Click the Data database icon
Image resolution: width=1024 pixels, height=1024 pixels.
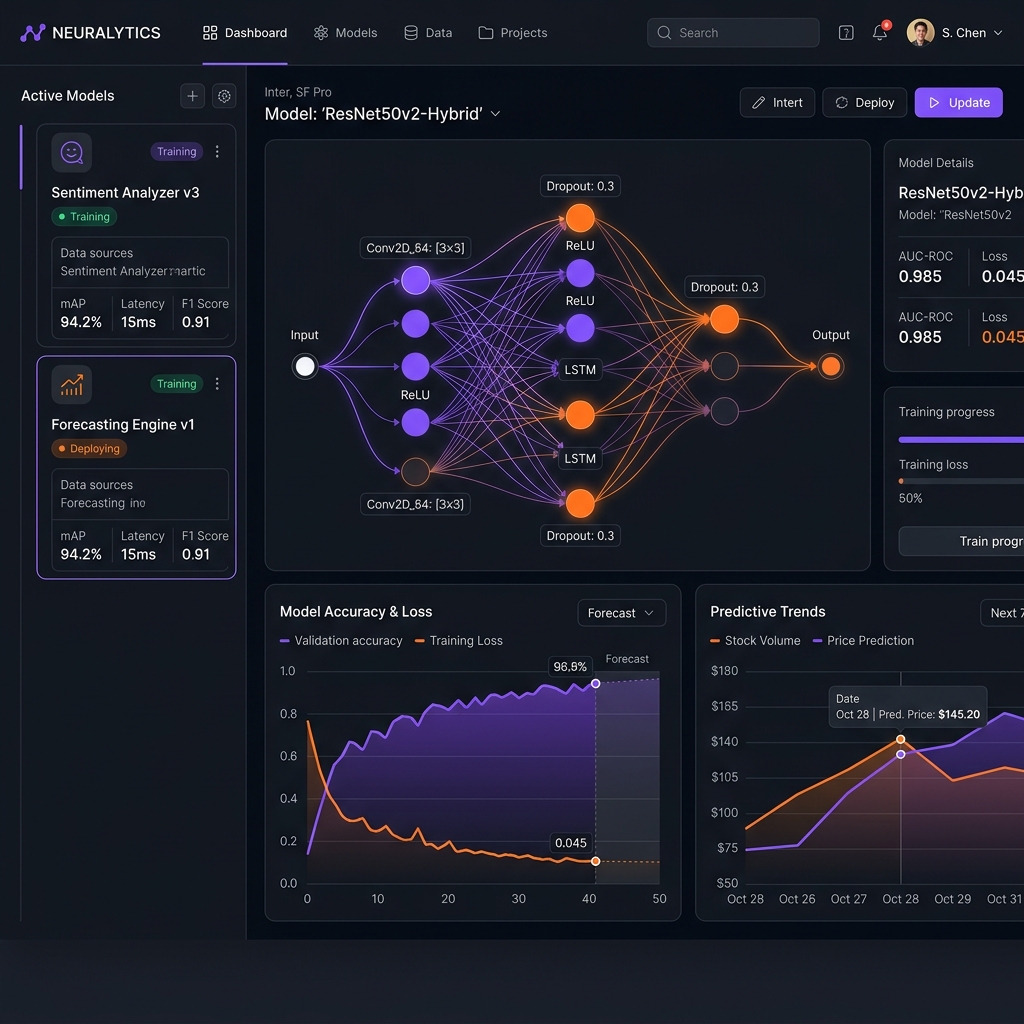coord(411,33)
